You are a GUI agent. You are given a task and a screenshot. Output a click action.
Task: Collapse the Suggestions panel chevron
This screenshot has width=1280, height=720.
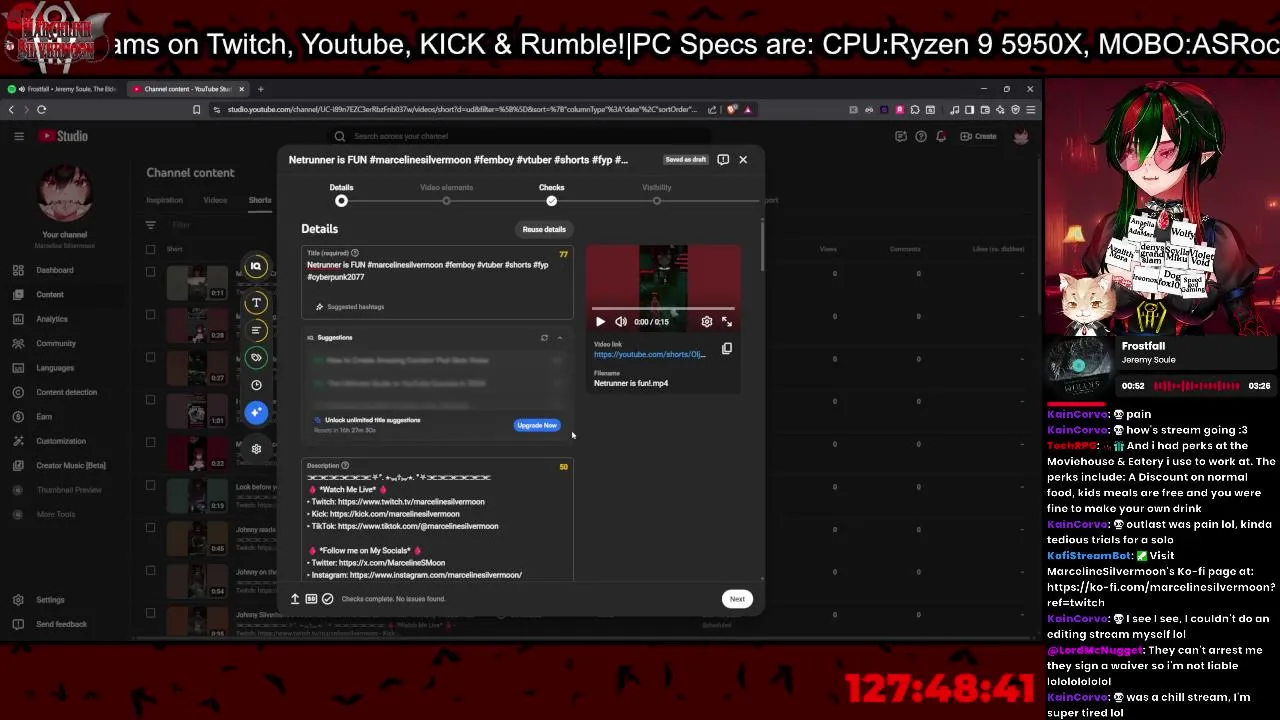(x=559, y=338)
